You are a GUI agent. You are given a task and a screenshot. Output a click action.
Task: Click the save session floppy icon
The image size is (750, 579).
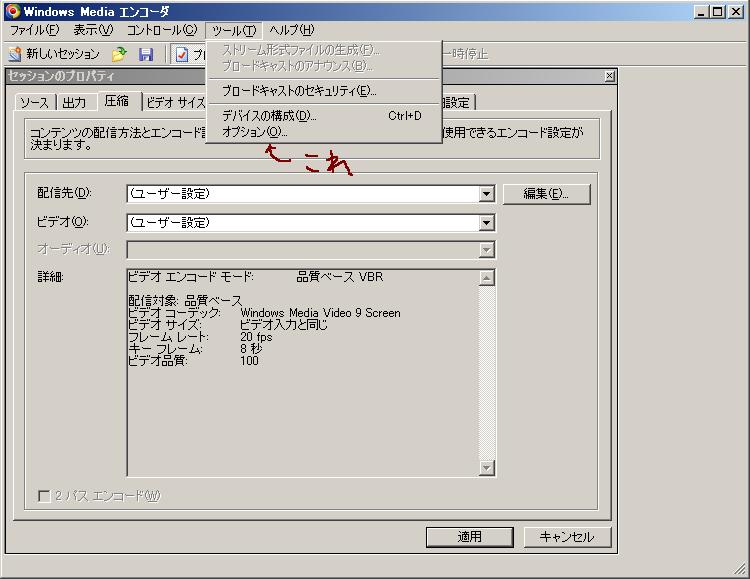coord(146,54)
